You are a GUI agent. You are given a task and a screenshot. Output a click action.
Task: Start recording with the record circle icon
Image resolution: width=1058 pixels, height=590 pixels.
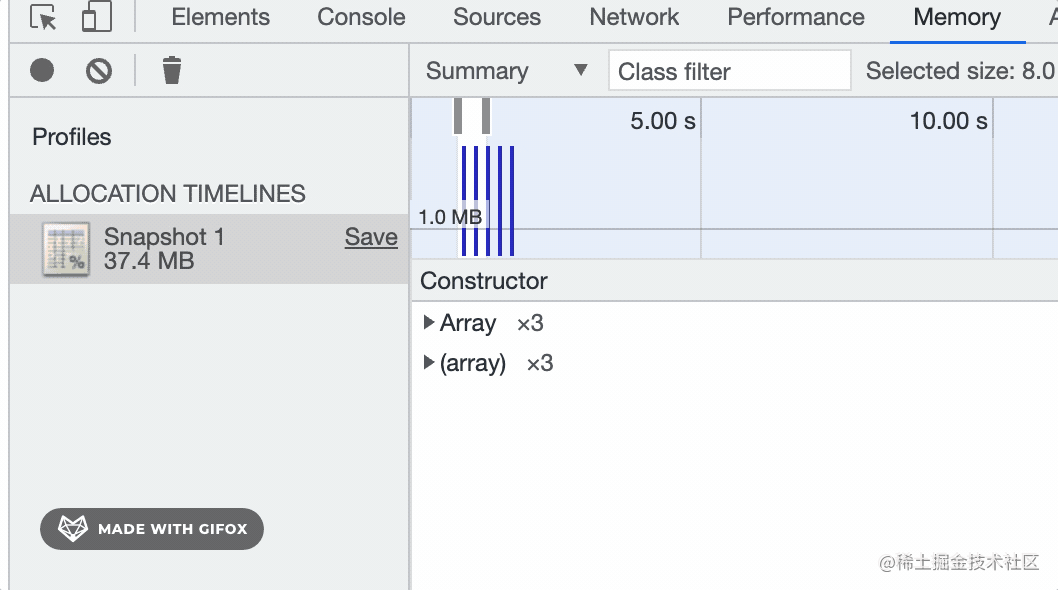point(42,70)
